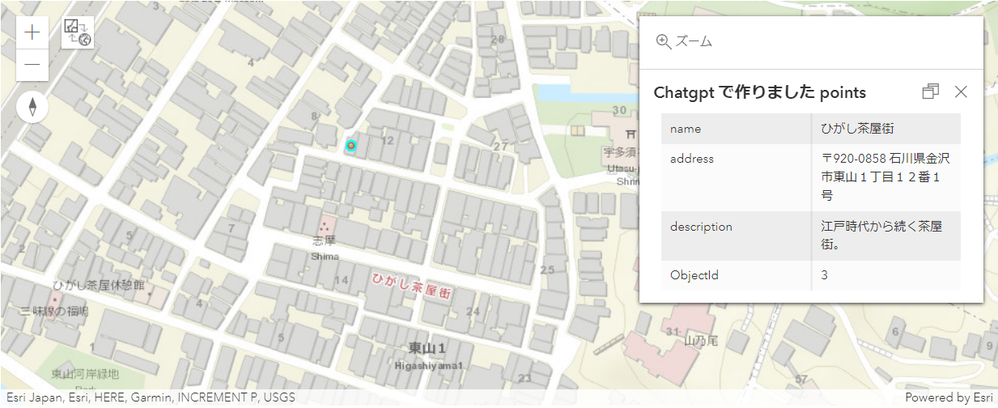Zoom out with the minus button

click(32, 65)
